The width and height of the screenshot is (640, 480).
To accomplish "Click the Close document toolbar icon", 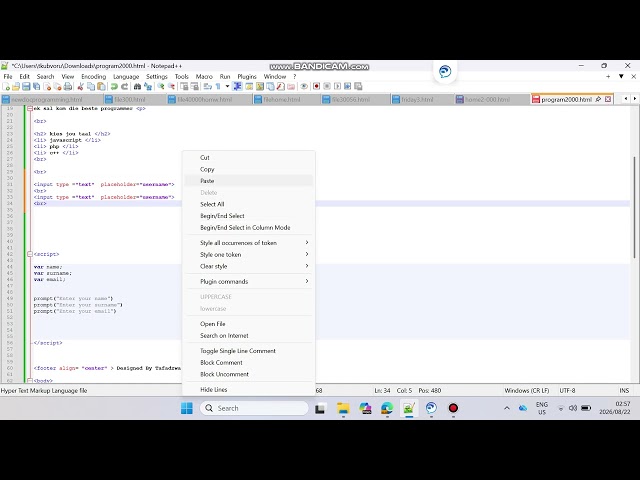I will point(47,87).
